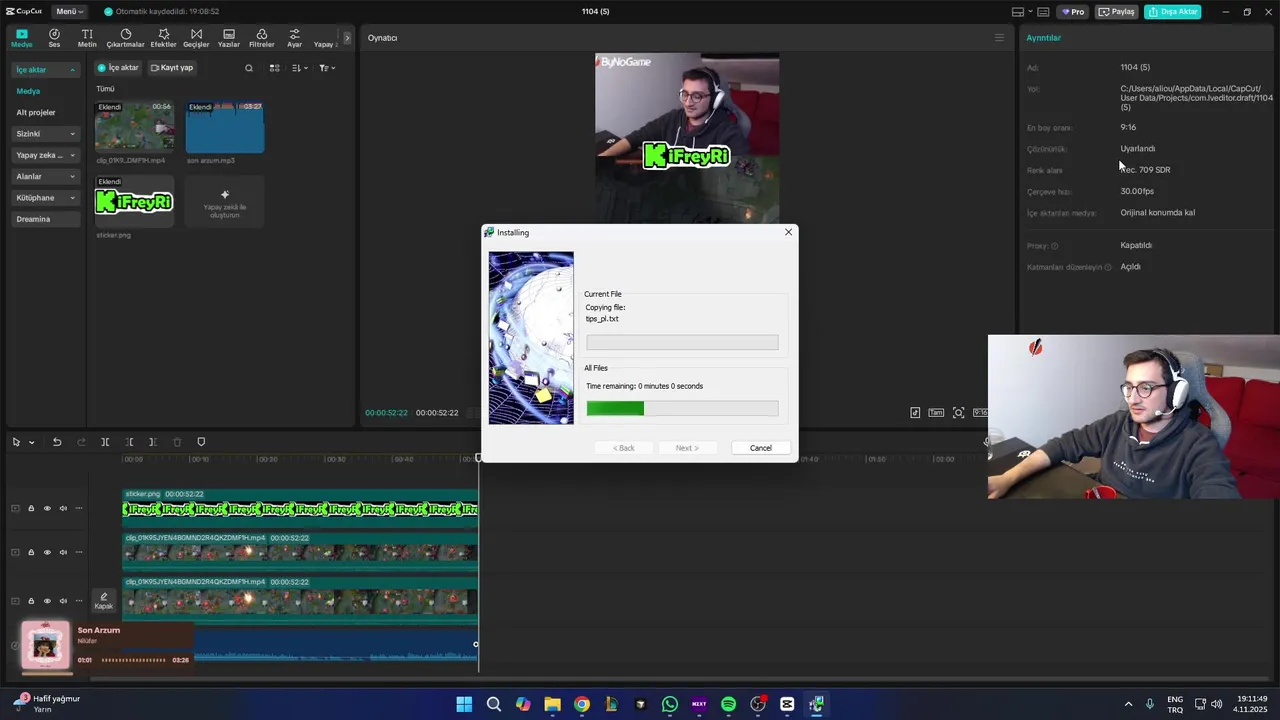Open the Geçişler transitions panel
The width and height of the screenshot is (1280, 720).
[196, 38]
